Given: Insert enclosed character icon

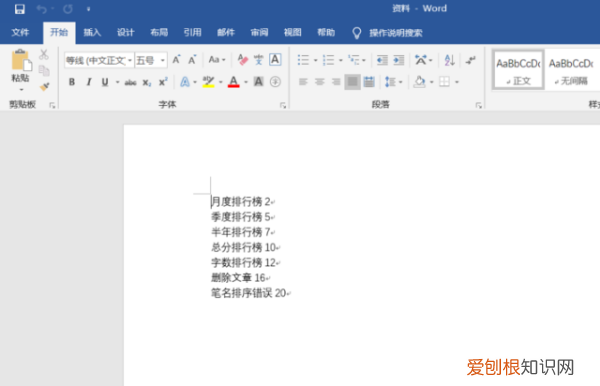Looking at the screenshot, I should (x=275, y=81).
